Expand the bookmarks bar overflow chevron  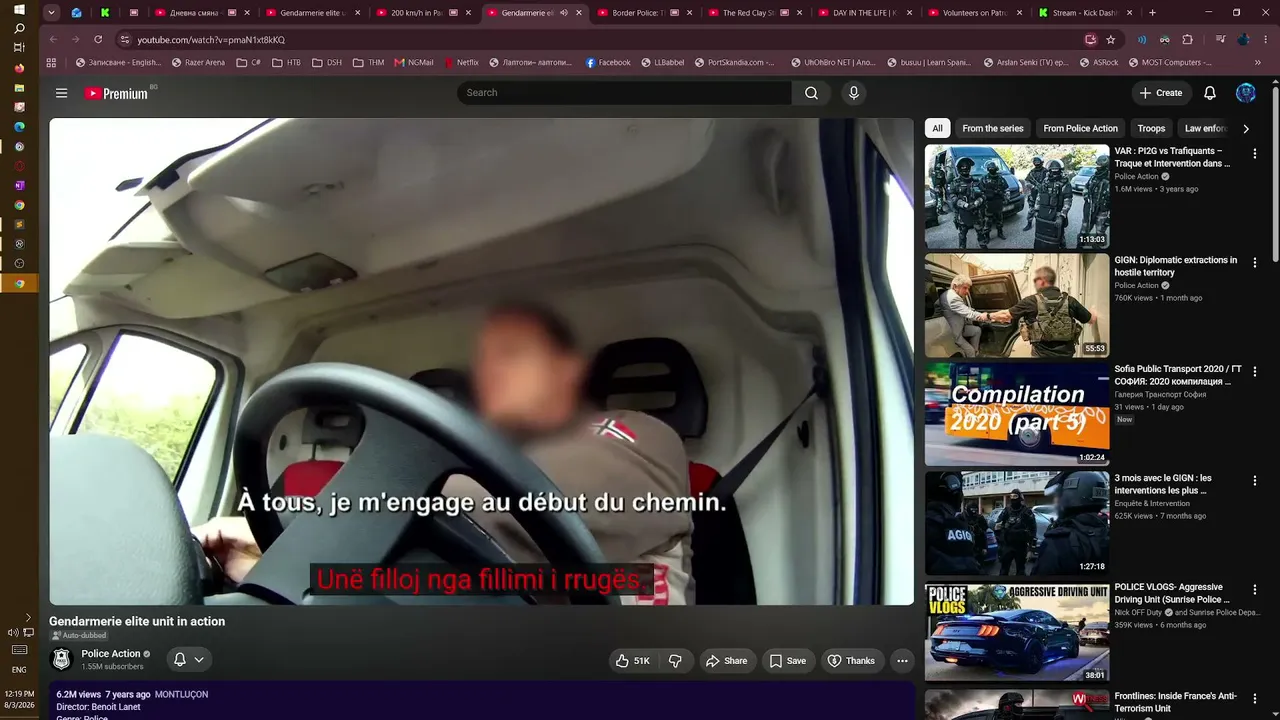pyautogui.click(x=1258, y=62)
